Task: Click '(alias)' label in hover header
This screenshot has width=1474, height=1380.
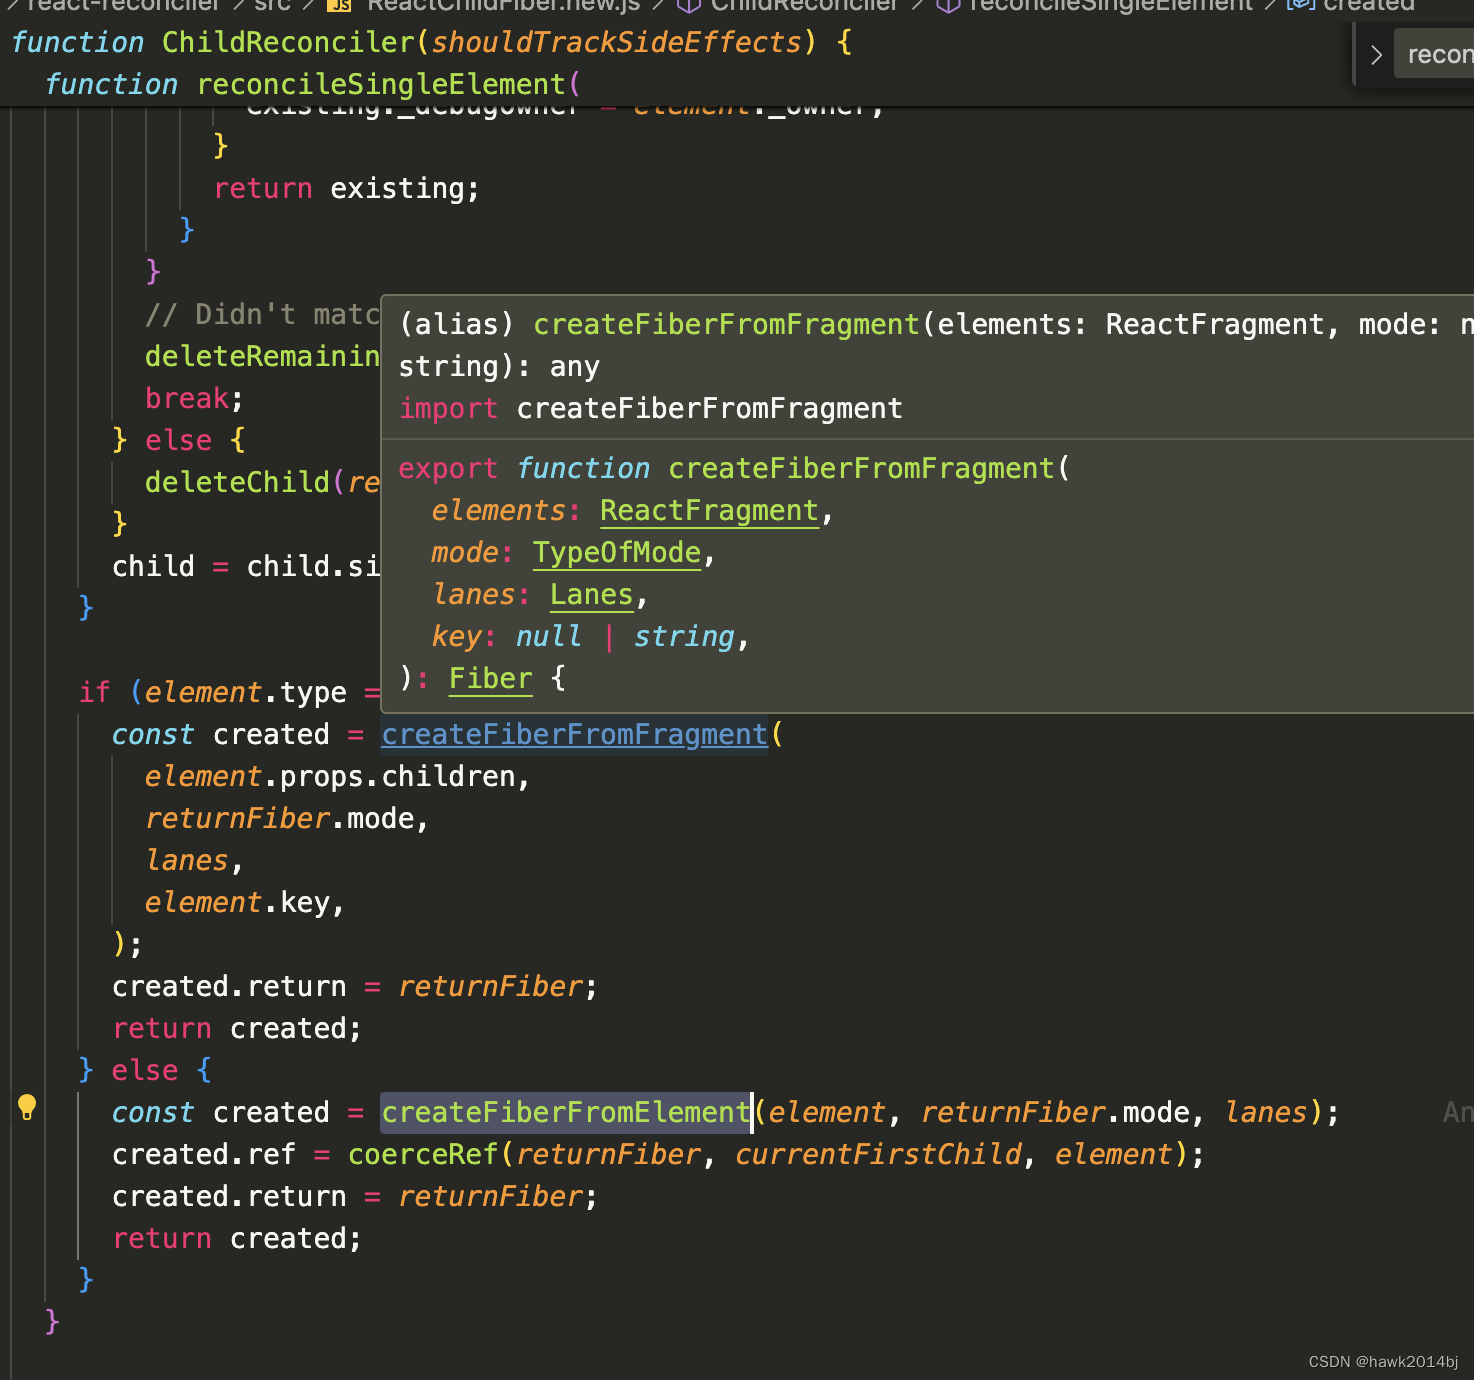Action: (456, 325)
